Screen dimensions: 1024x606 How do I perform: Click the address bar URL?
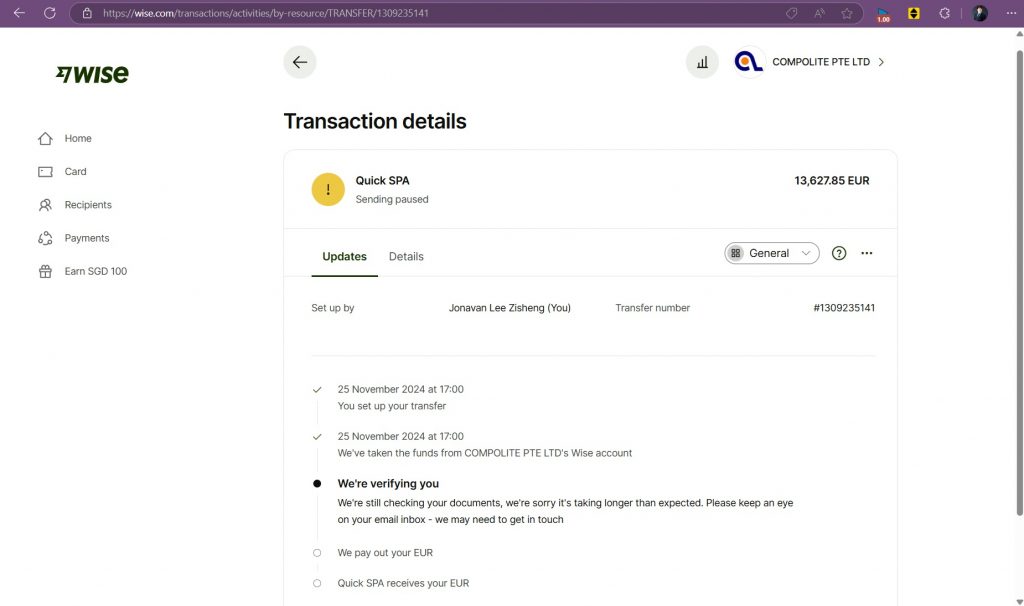tap(265, 13)
